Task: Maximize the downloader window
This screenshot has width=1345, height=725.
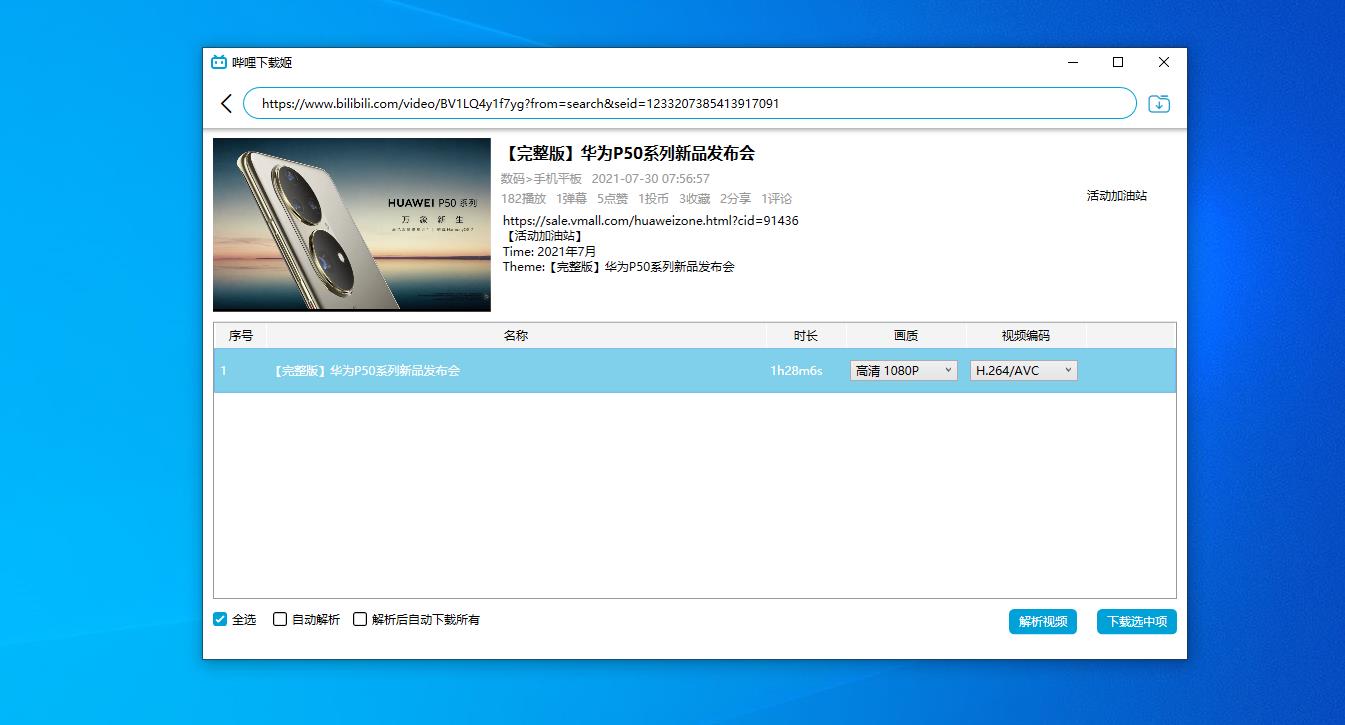Action: click(x=1118, y=62)
